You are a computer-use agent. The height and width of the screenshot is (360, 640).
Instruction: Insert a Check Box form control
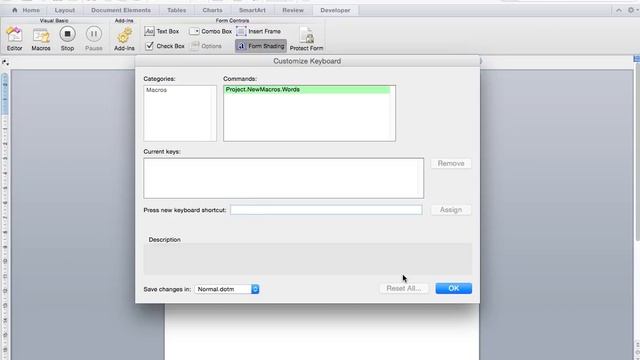(164, 46)
